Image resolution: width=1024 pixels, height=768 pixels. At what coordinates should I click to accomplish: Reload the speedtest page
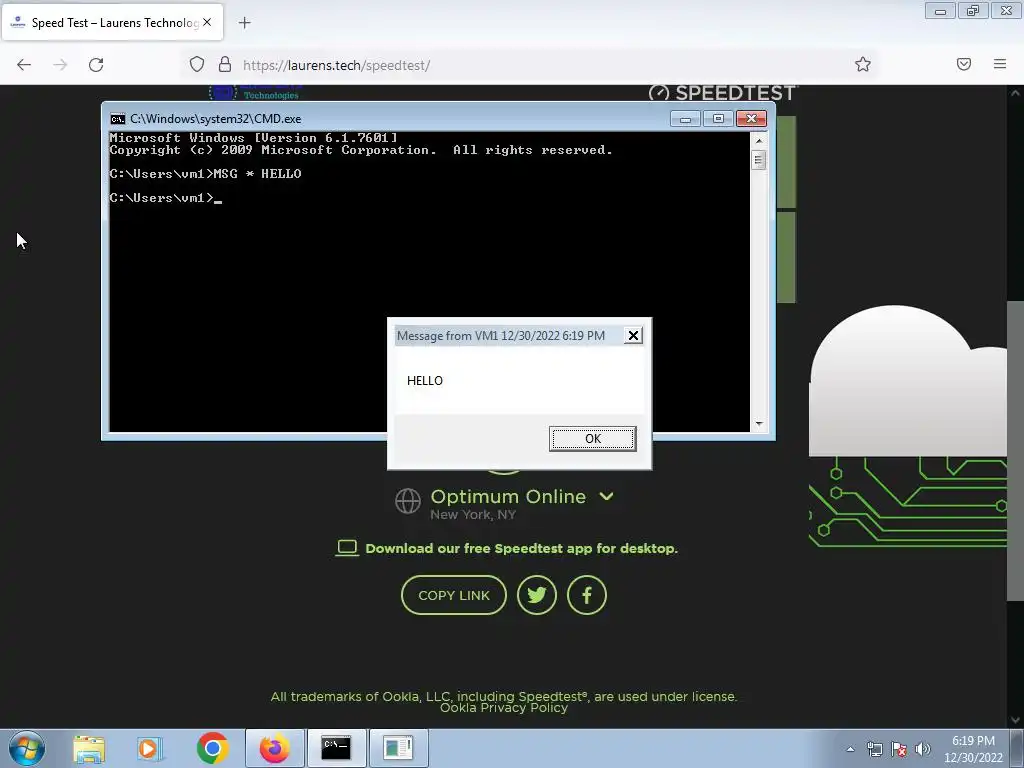point(96,65)
